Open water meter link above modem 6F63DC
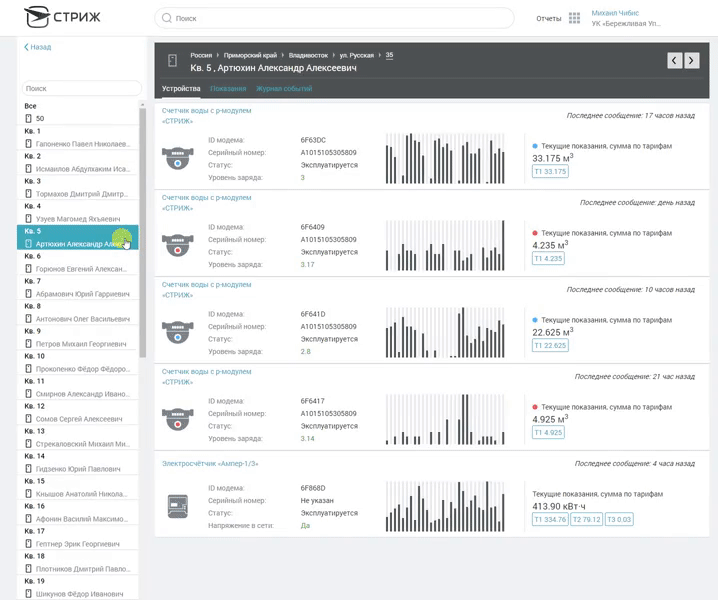 coord(206,115)
